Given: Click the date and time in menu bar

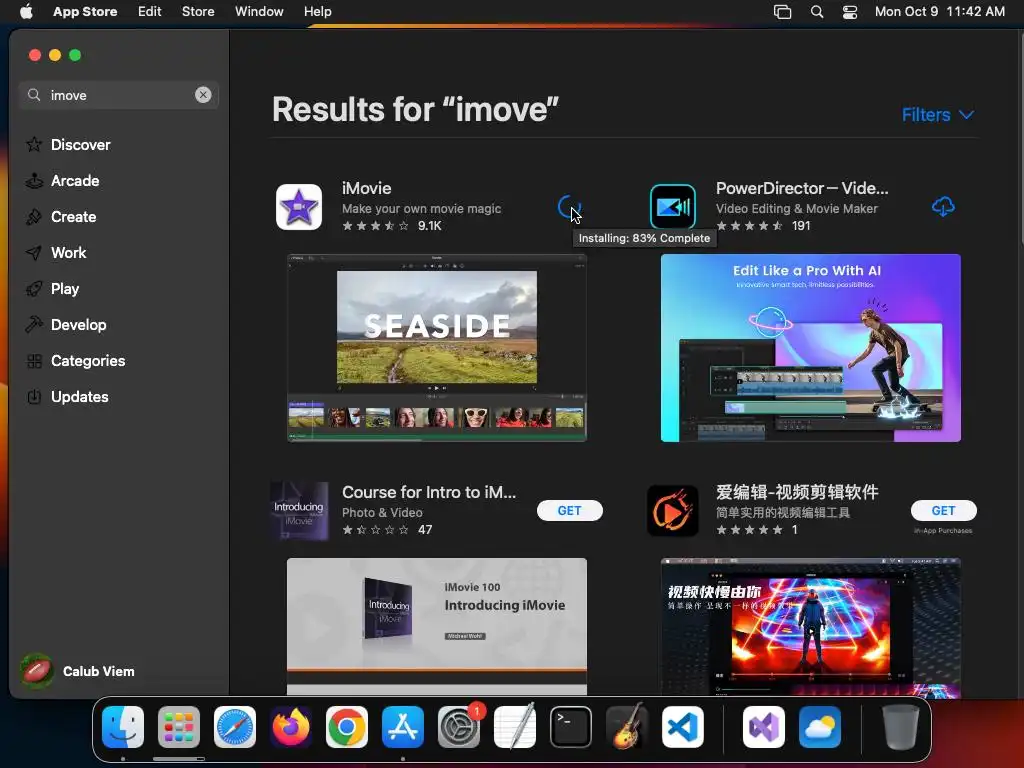Looking at the screenshot, I should point(939,11).
